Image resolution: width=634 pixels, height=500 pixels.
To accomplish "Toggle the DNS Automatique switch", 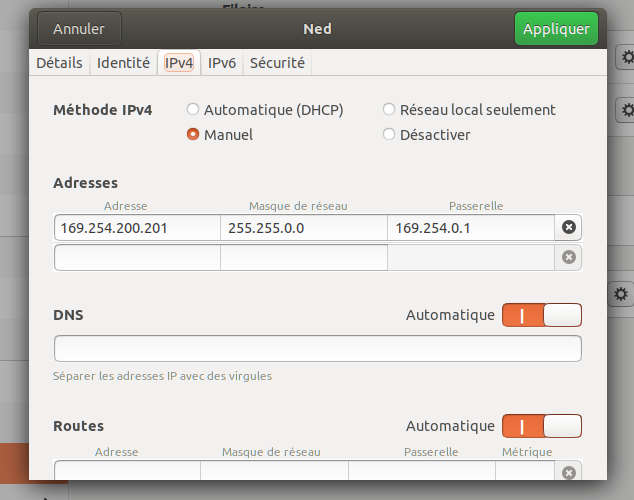I will point(541,315).
